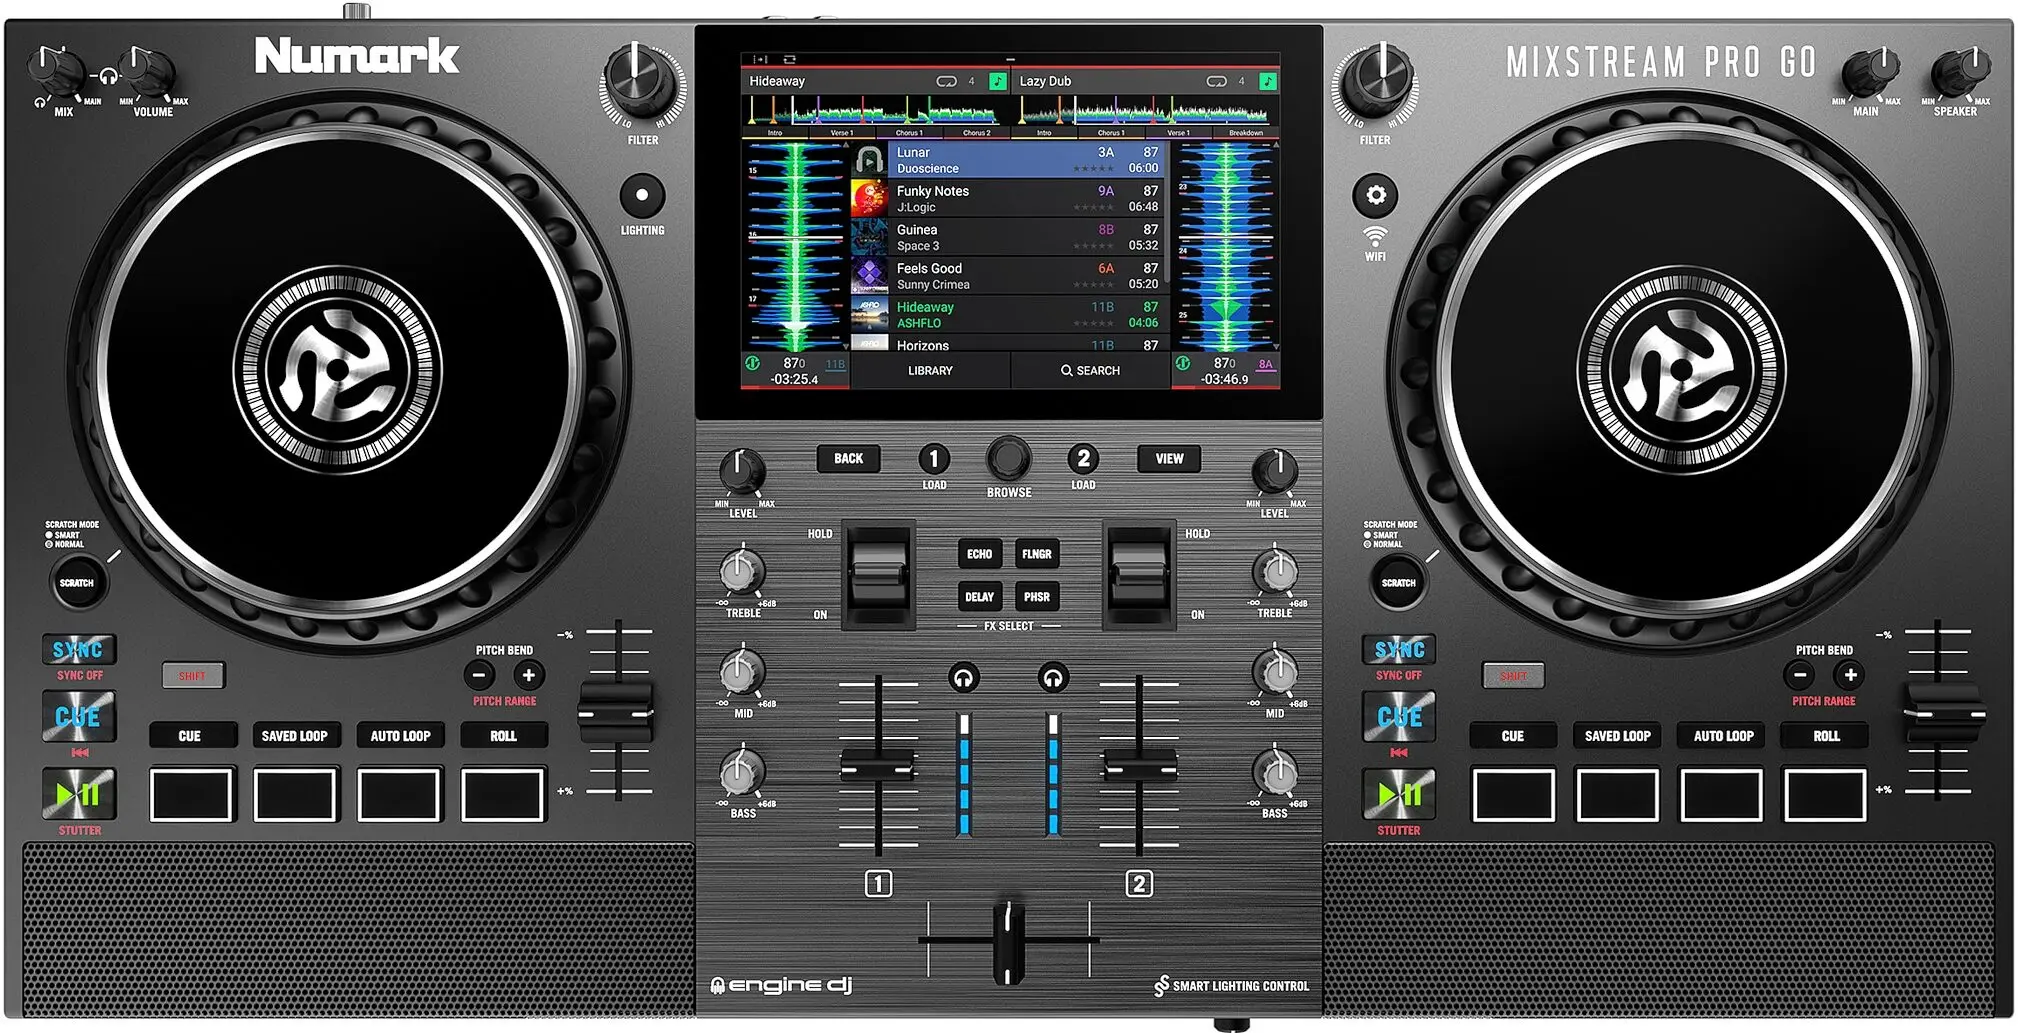Viewport: 2018px width, 1033px height.
Task: Click the crossfader at the bottom center
Action: 1008,941
